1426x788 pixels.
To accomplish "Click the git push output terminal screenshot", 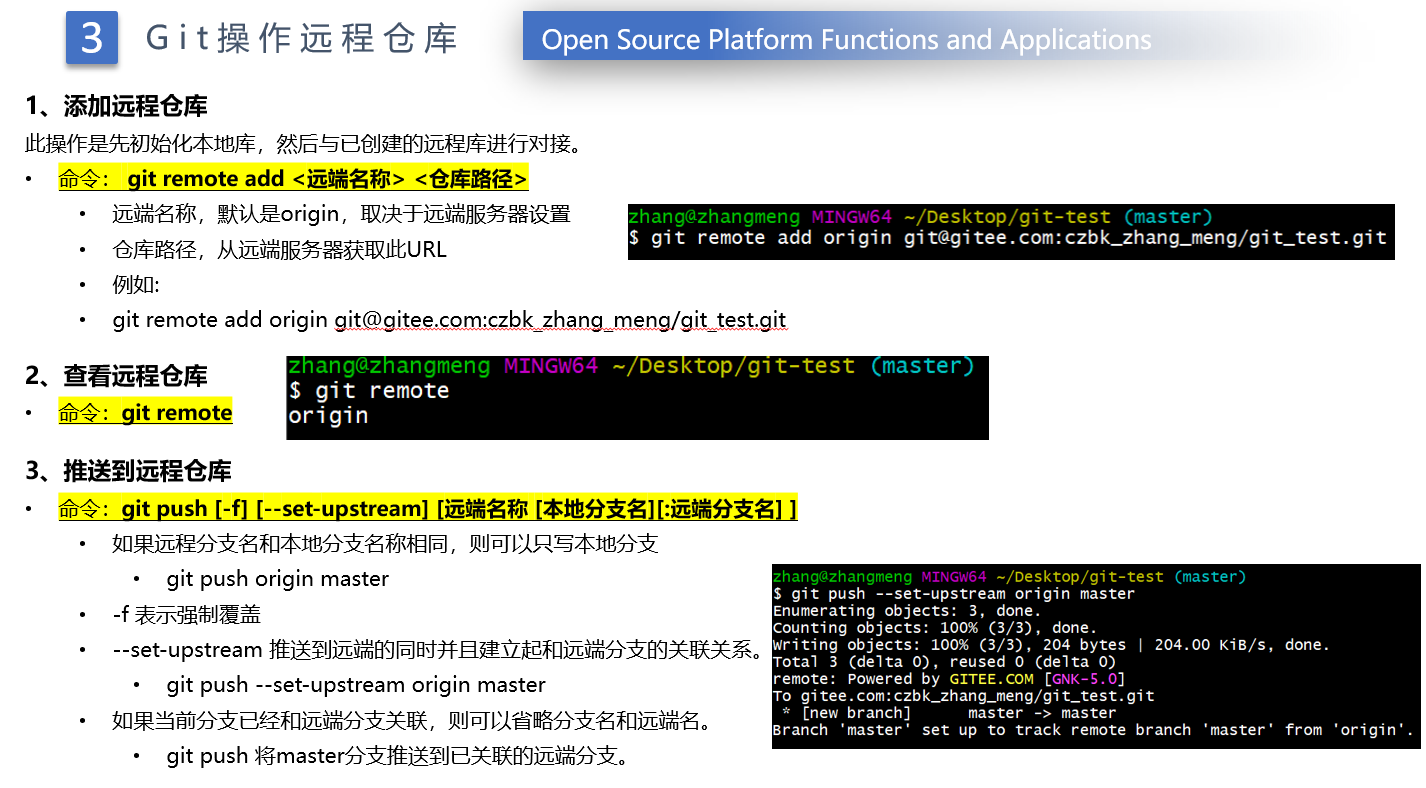I will point(1095,656).
